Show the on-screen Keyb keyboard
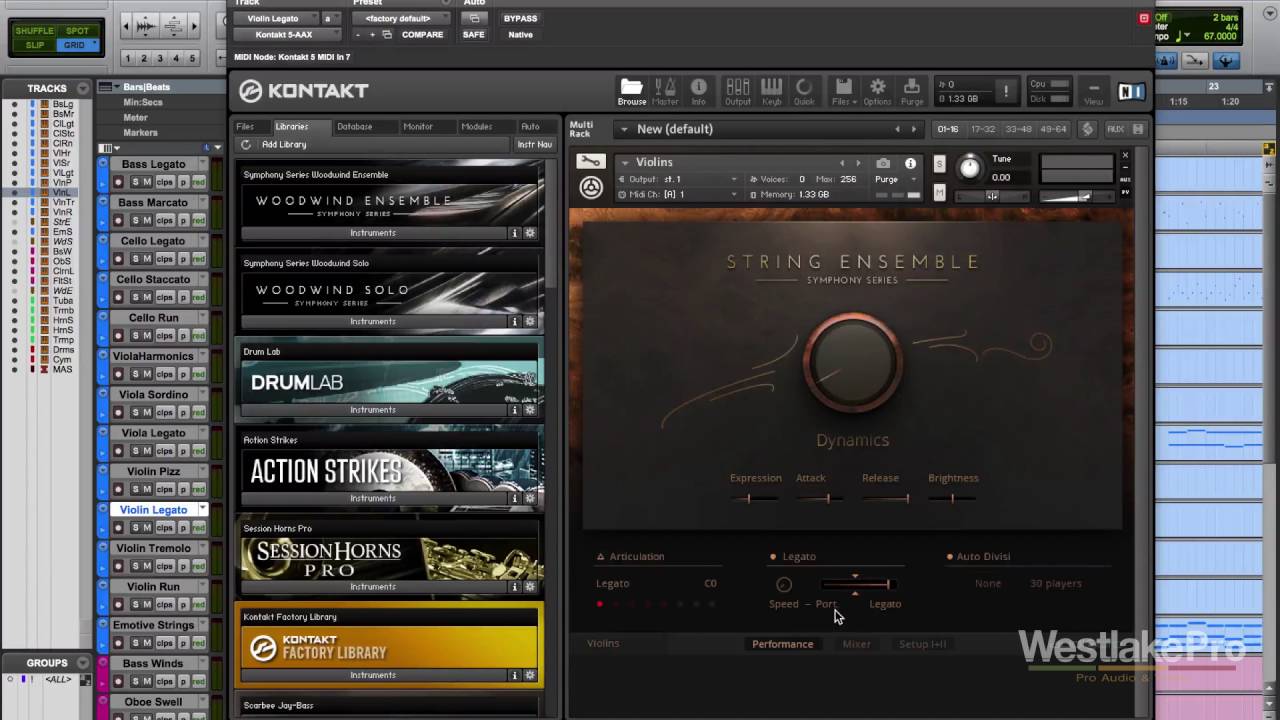Viewport: 1280px width, 720px height. pyautogui.click(x=771, y=91)
